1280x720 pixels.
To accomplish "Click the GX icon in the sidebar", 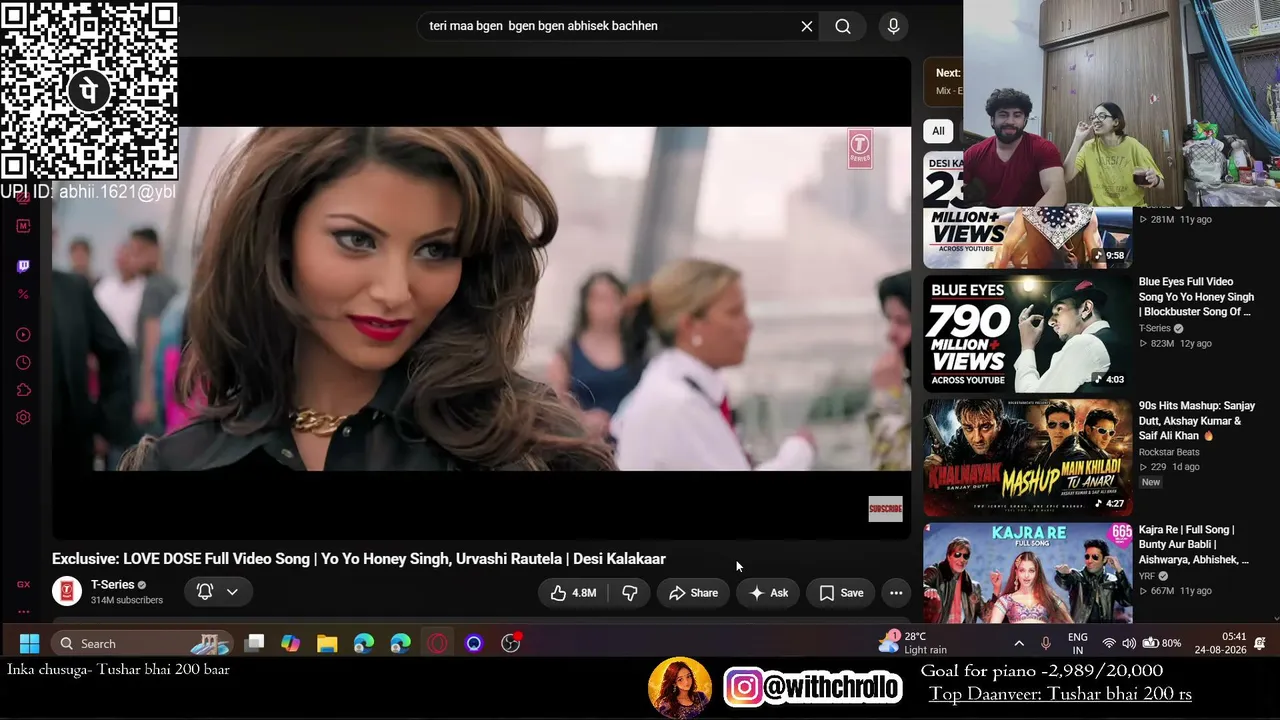I will (x=23, y=584).
